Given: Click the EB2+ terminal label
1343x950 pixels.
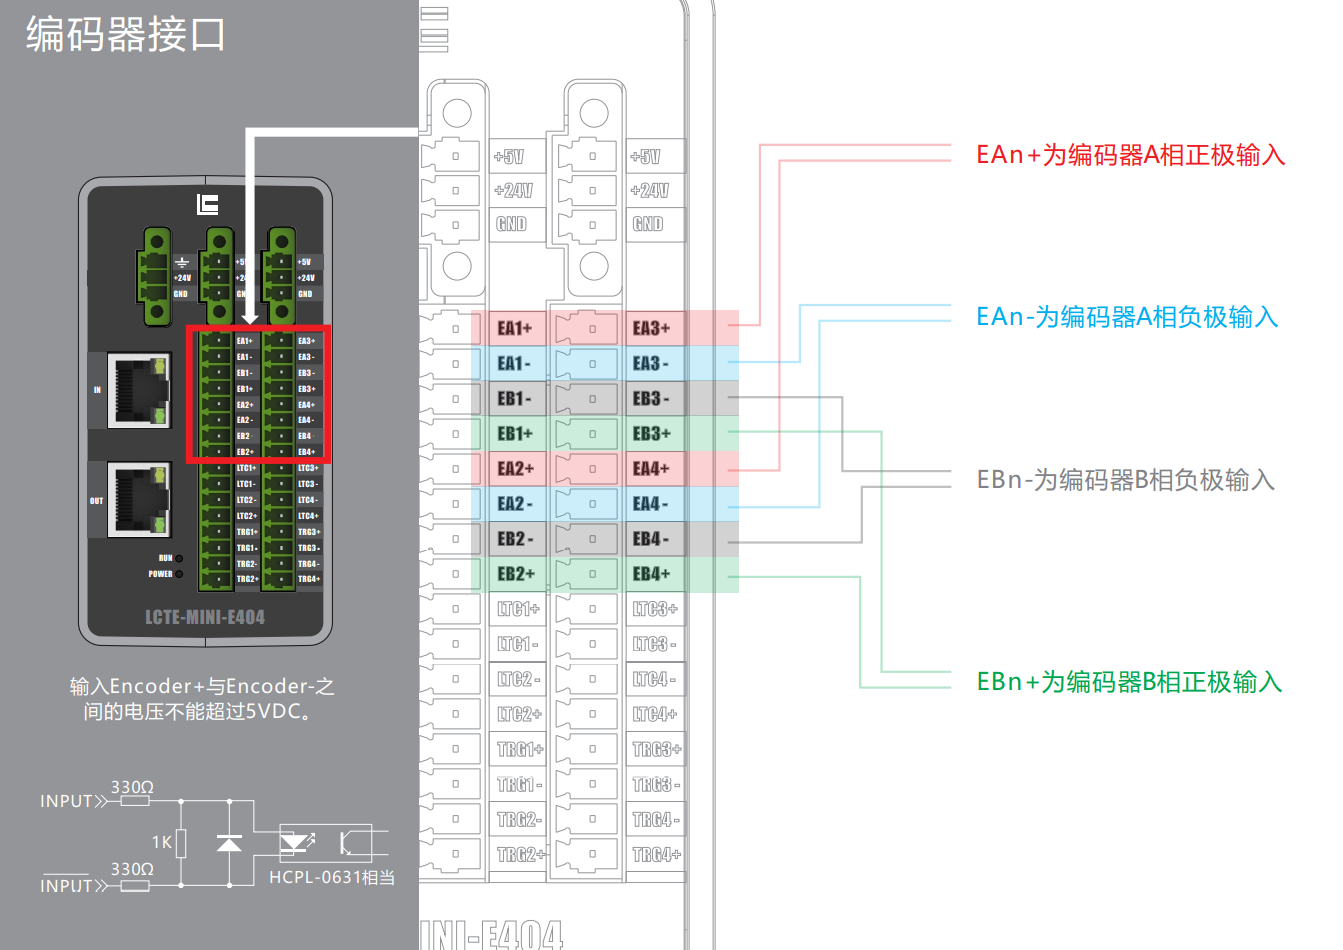Looking at the screenshot, I should coord(515,573).
